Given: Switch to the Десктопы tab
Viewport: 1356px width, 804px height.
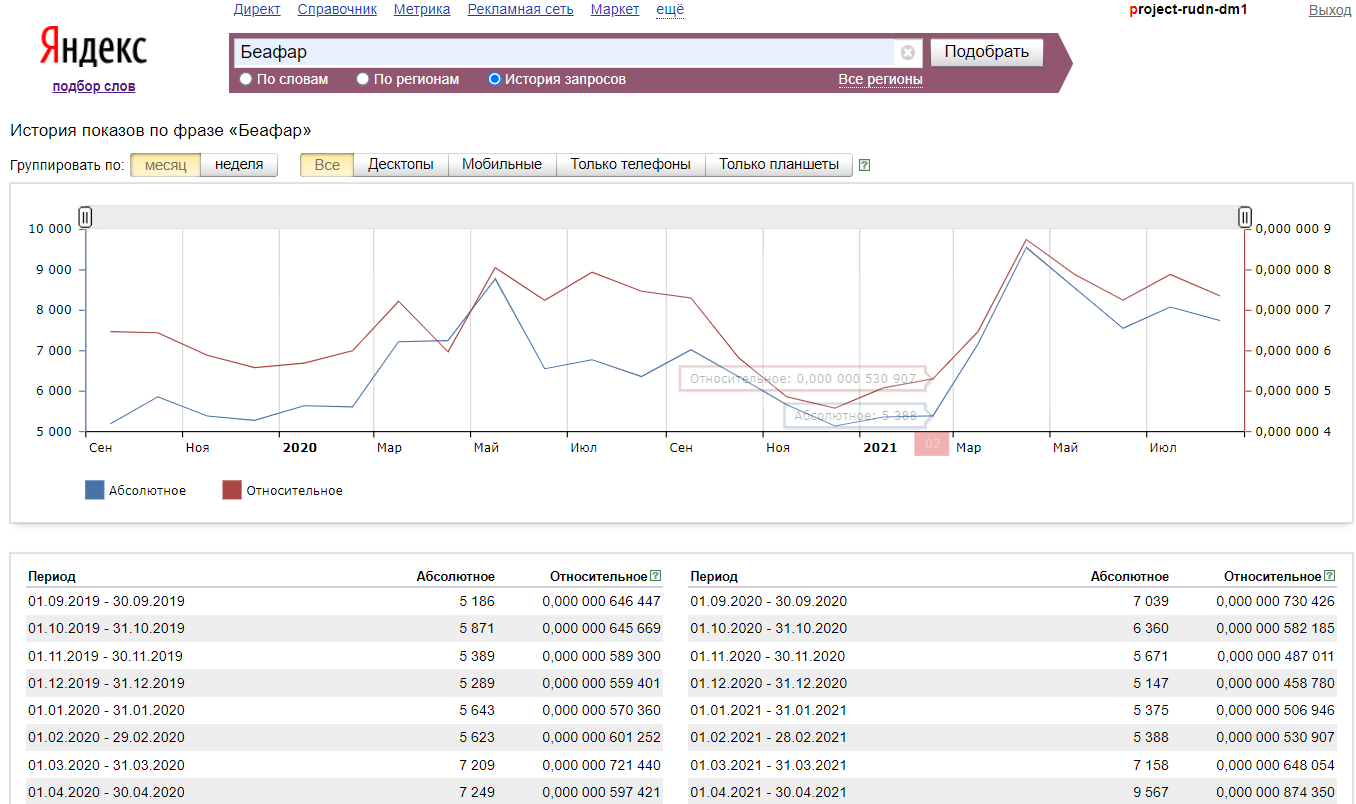Looking at the screenshot, I should (401, 165).
